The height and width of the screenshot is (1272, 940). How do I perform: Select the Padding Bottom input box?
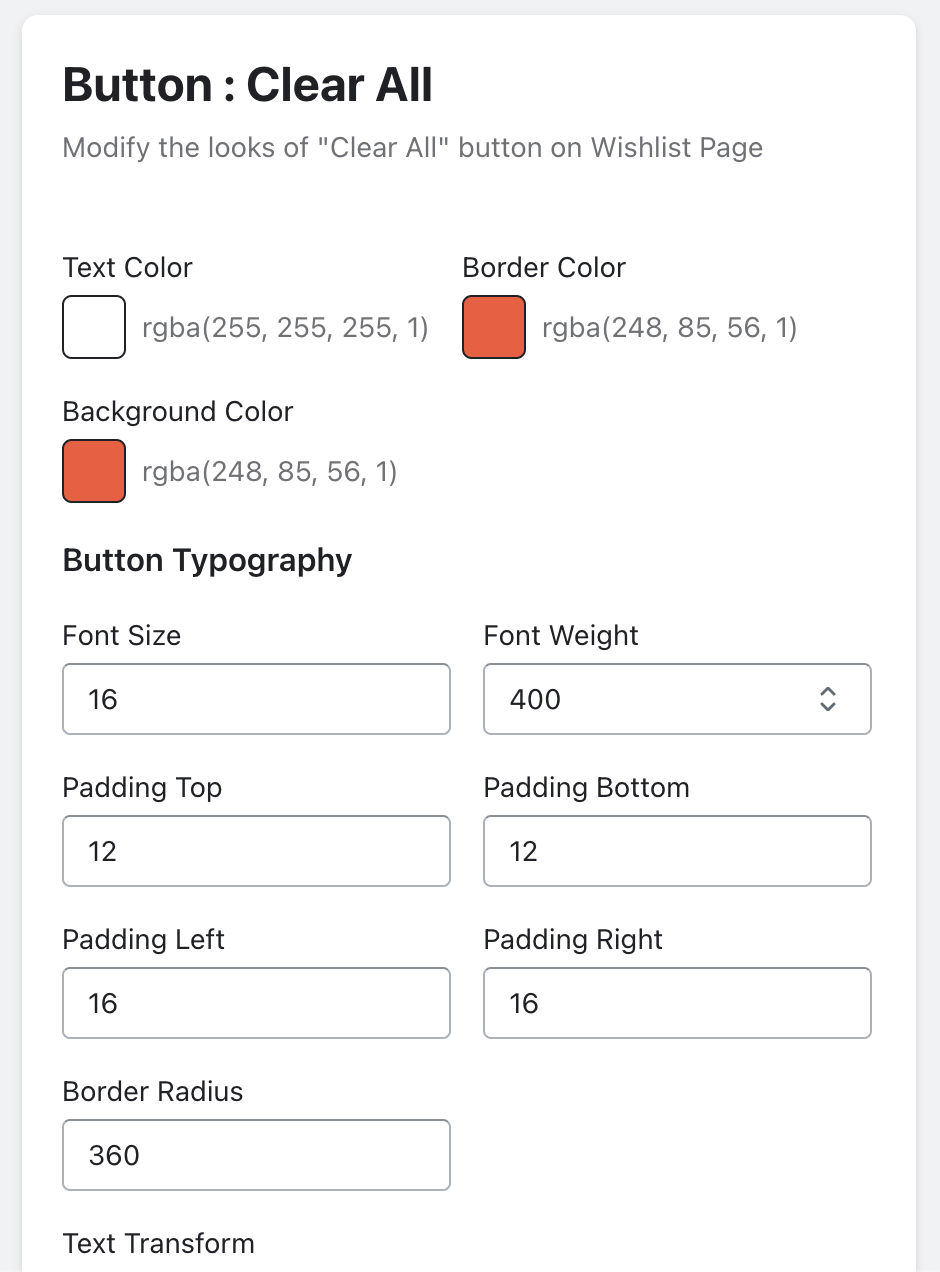tap(677, 851)
